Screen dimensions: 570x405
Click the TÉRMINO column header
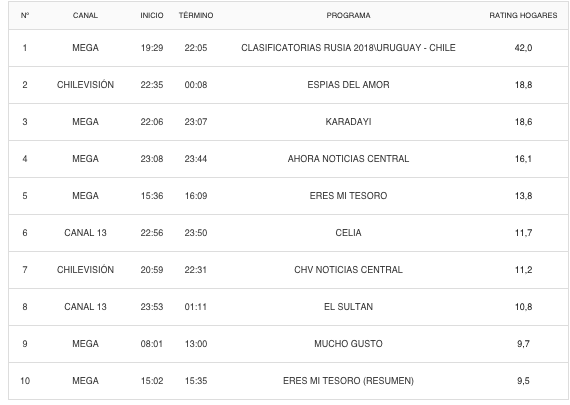pos(196,15)
